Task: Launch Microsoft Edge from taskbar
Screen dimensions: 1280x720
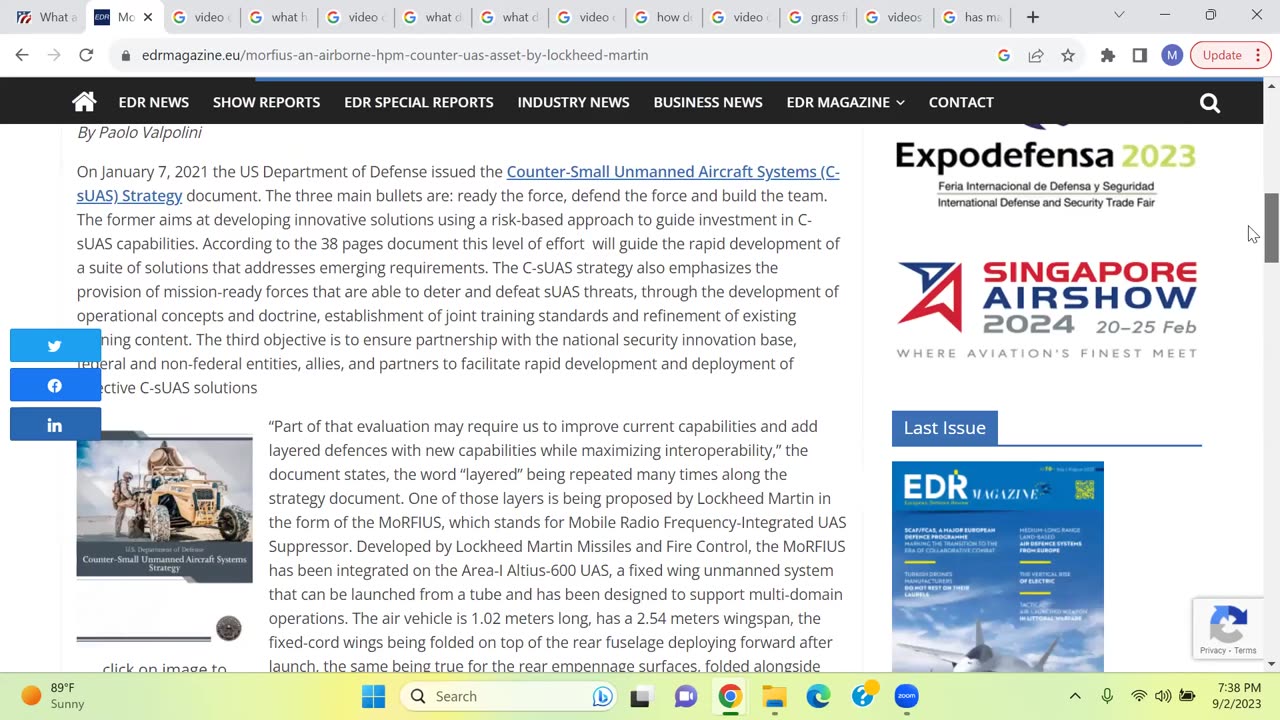Action: click(818, 696)
